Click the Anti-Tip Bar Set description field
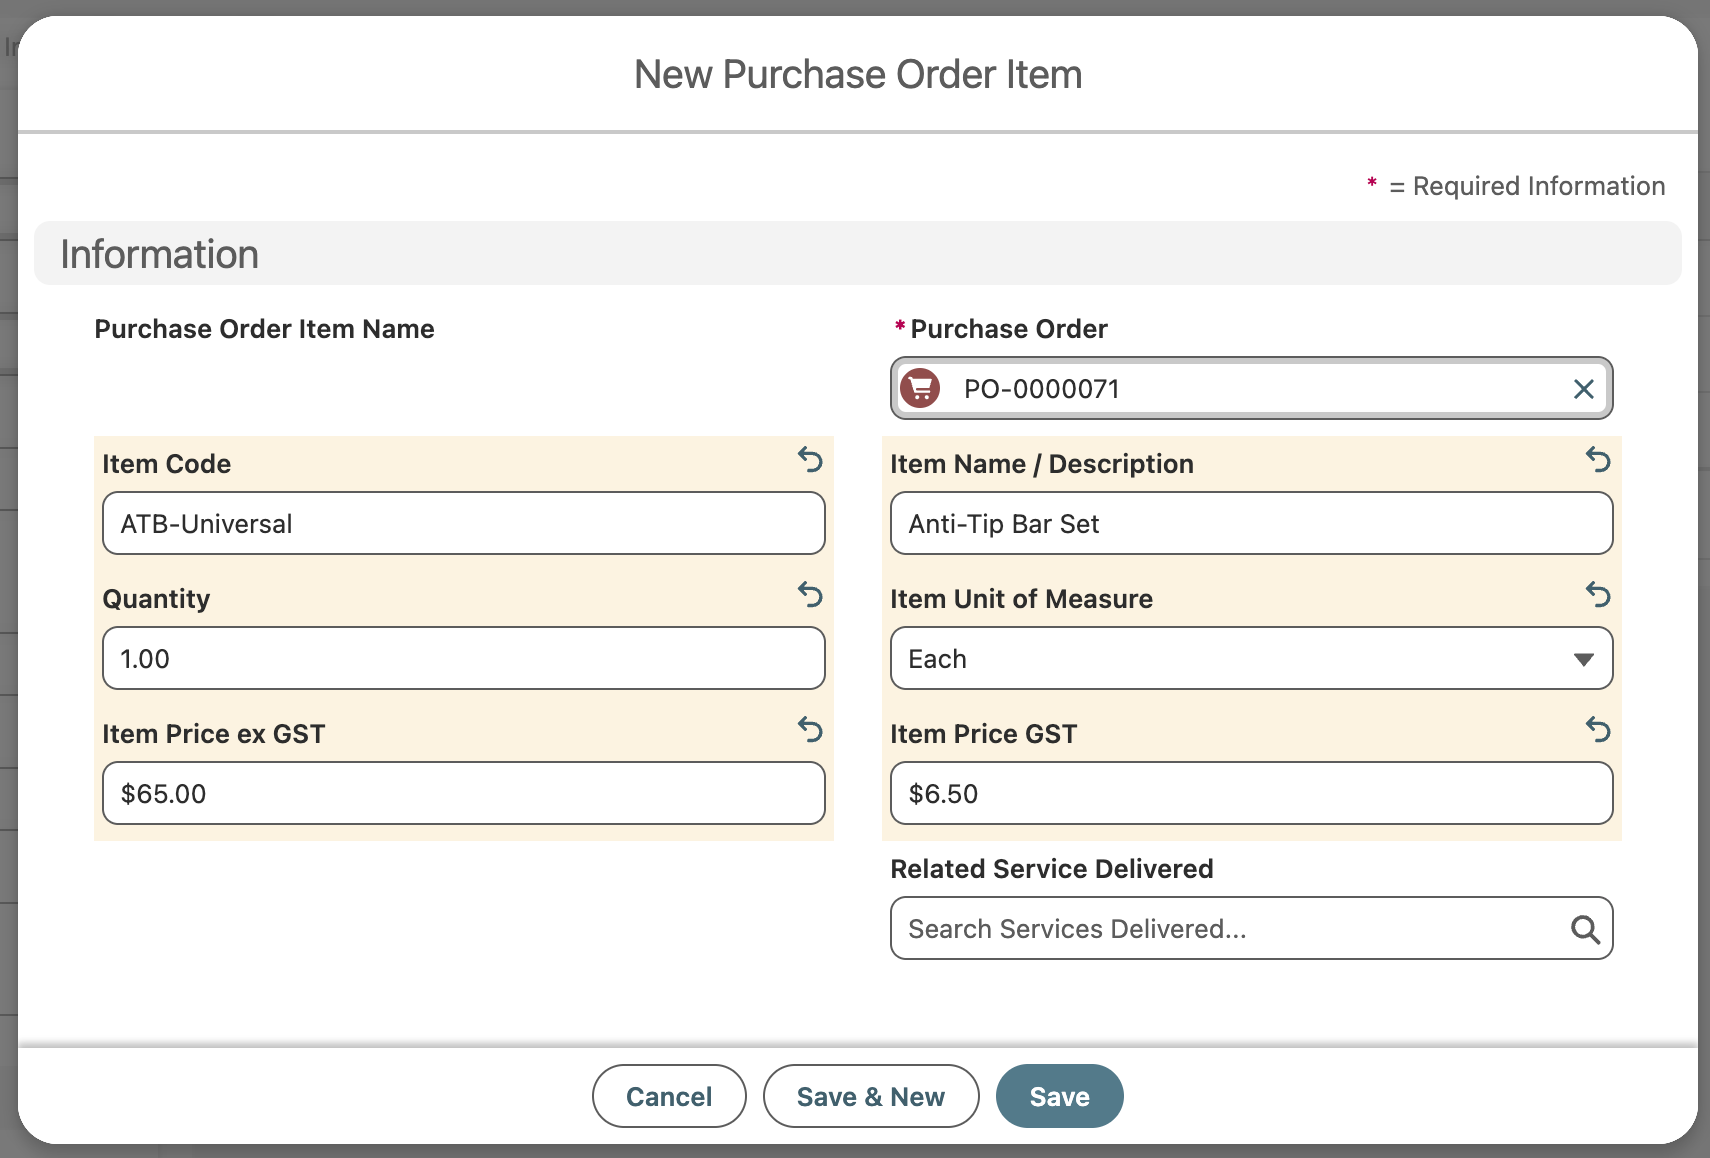1710x1158 pixels. click(1250, 524)
